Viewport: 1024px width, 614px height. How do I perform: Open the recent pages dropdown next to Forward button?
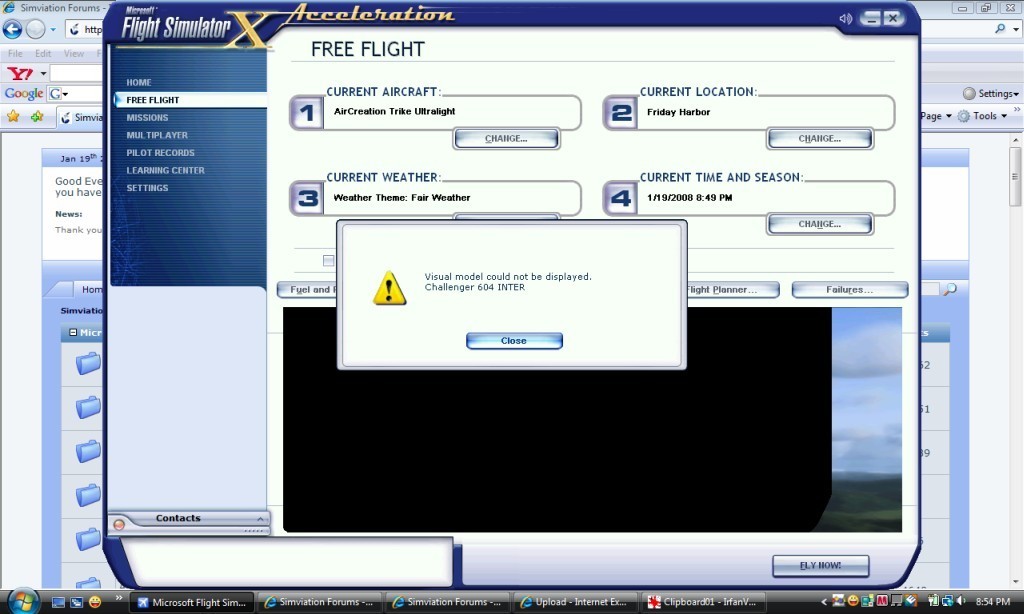pos(53,29)
